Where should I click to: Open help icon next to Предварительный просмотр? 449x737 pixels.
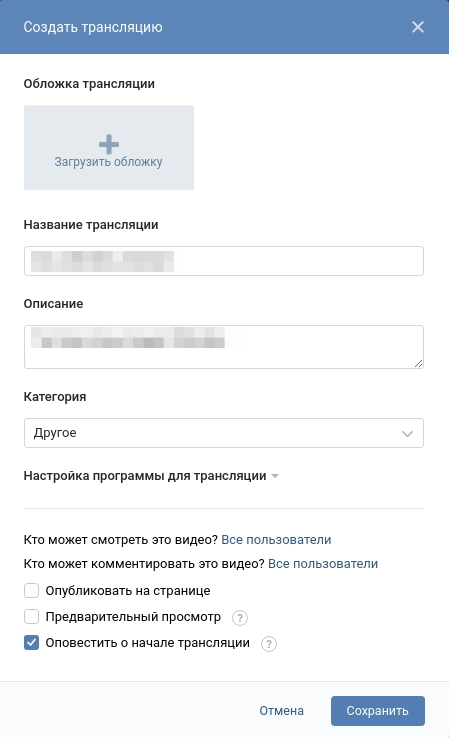click(x=240, y=617)
